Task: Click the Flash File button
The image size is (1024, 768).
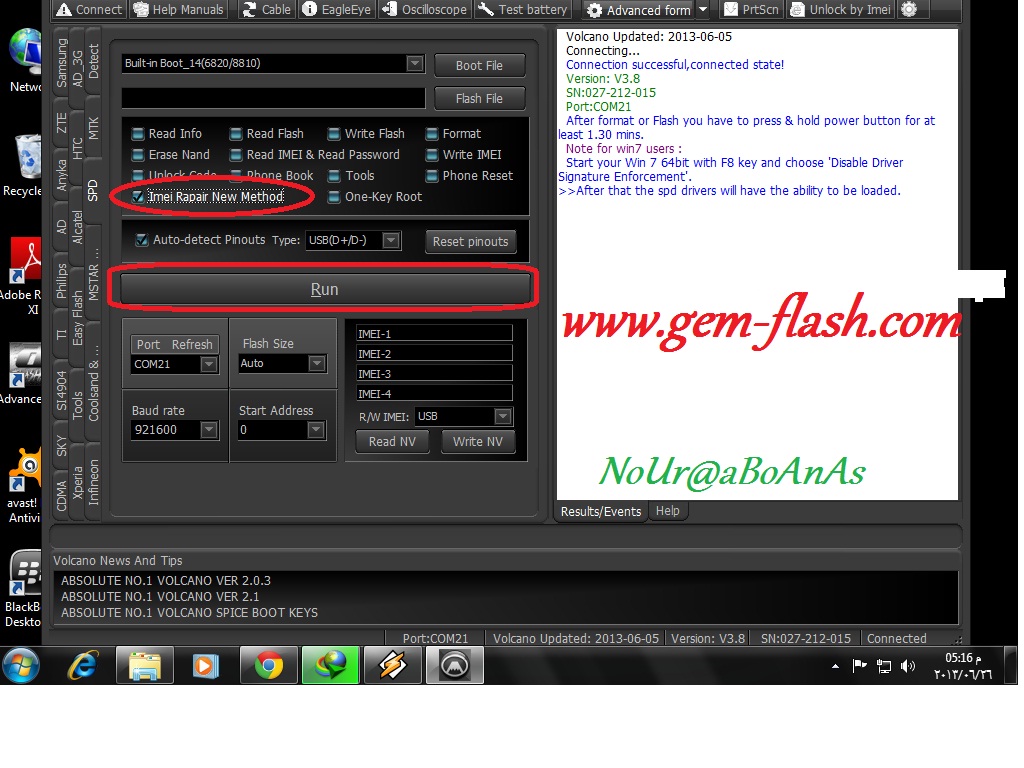Action: 479,99
